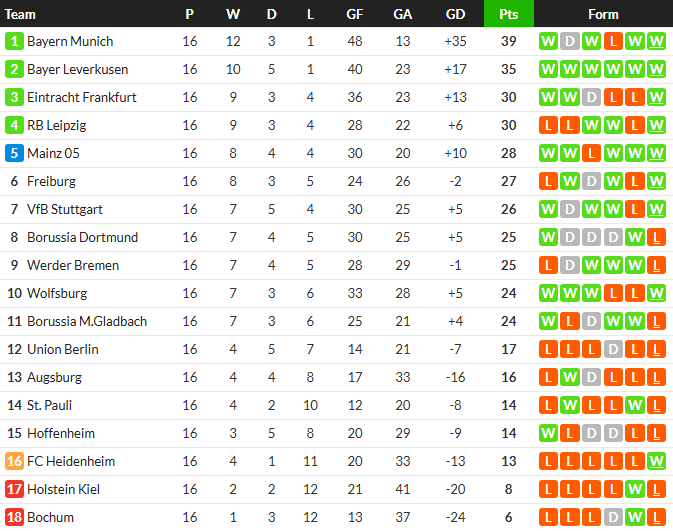Click Bochum's draw form badge
Image resolution: width=673 pixels, height=531 pixels.
[x=613, y=517]
